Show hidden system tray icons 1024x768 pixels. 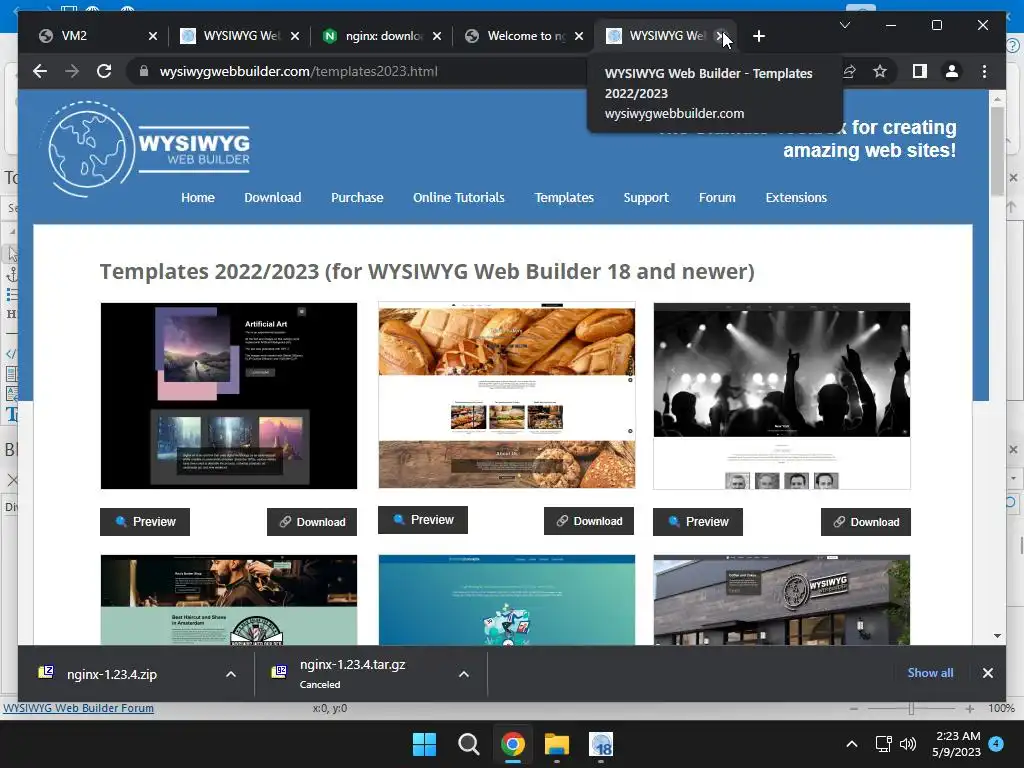tap(852, 744)
